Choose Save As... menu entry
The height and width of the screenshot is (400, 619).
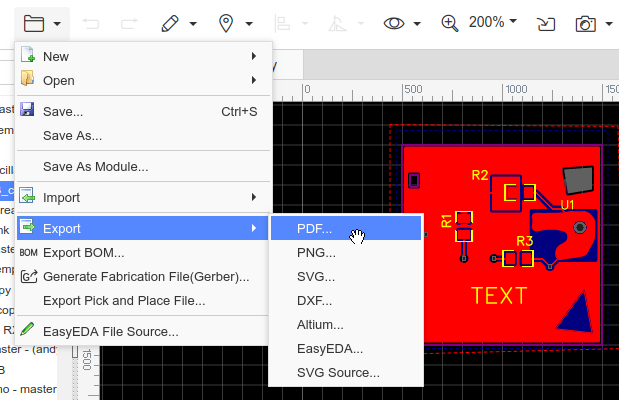[144, 136]
